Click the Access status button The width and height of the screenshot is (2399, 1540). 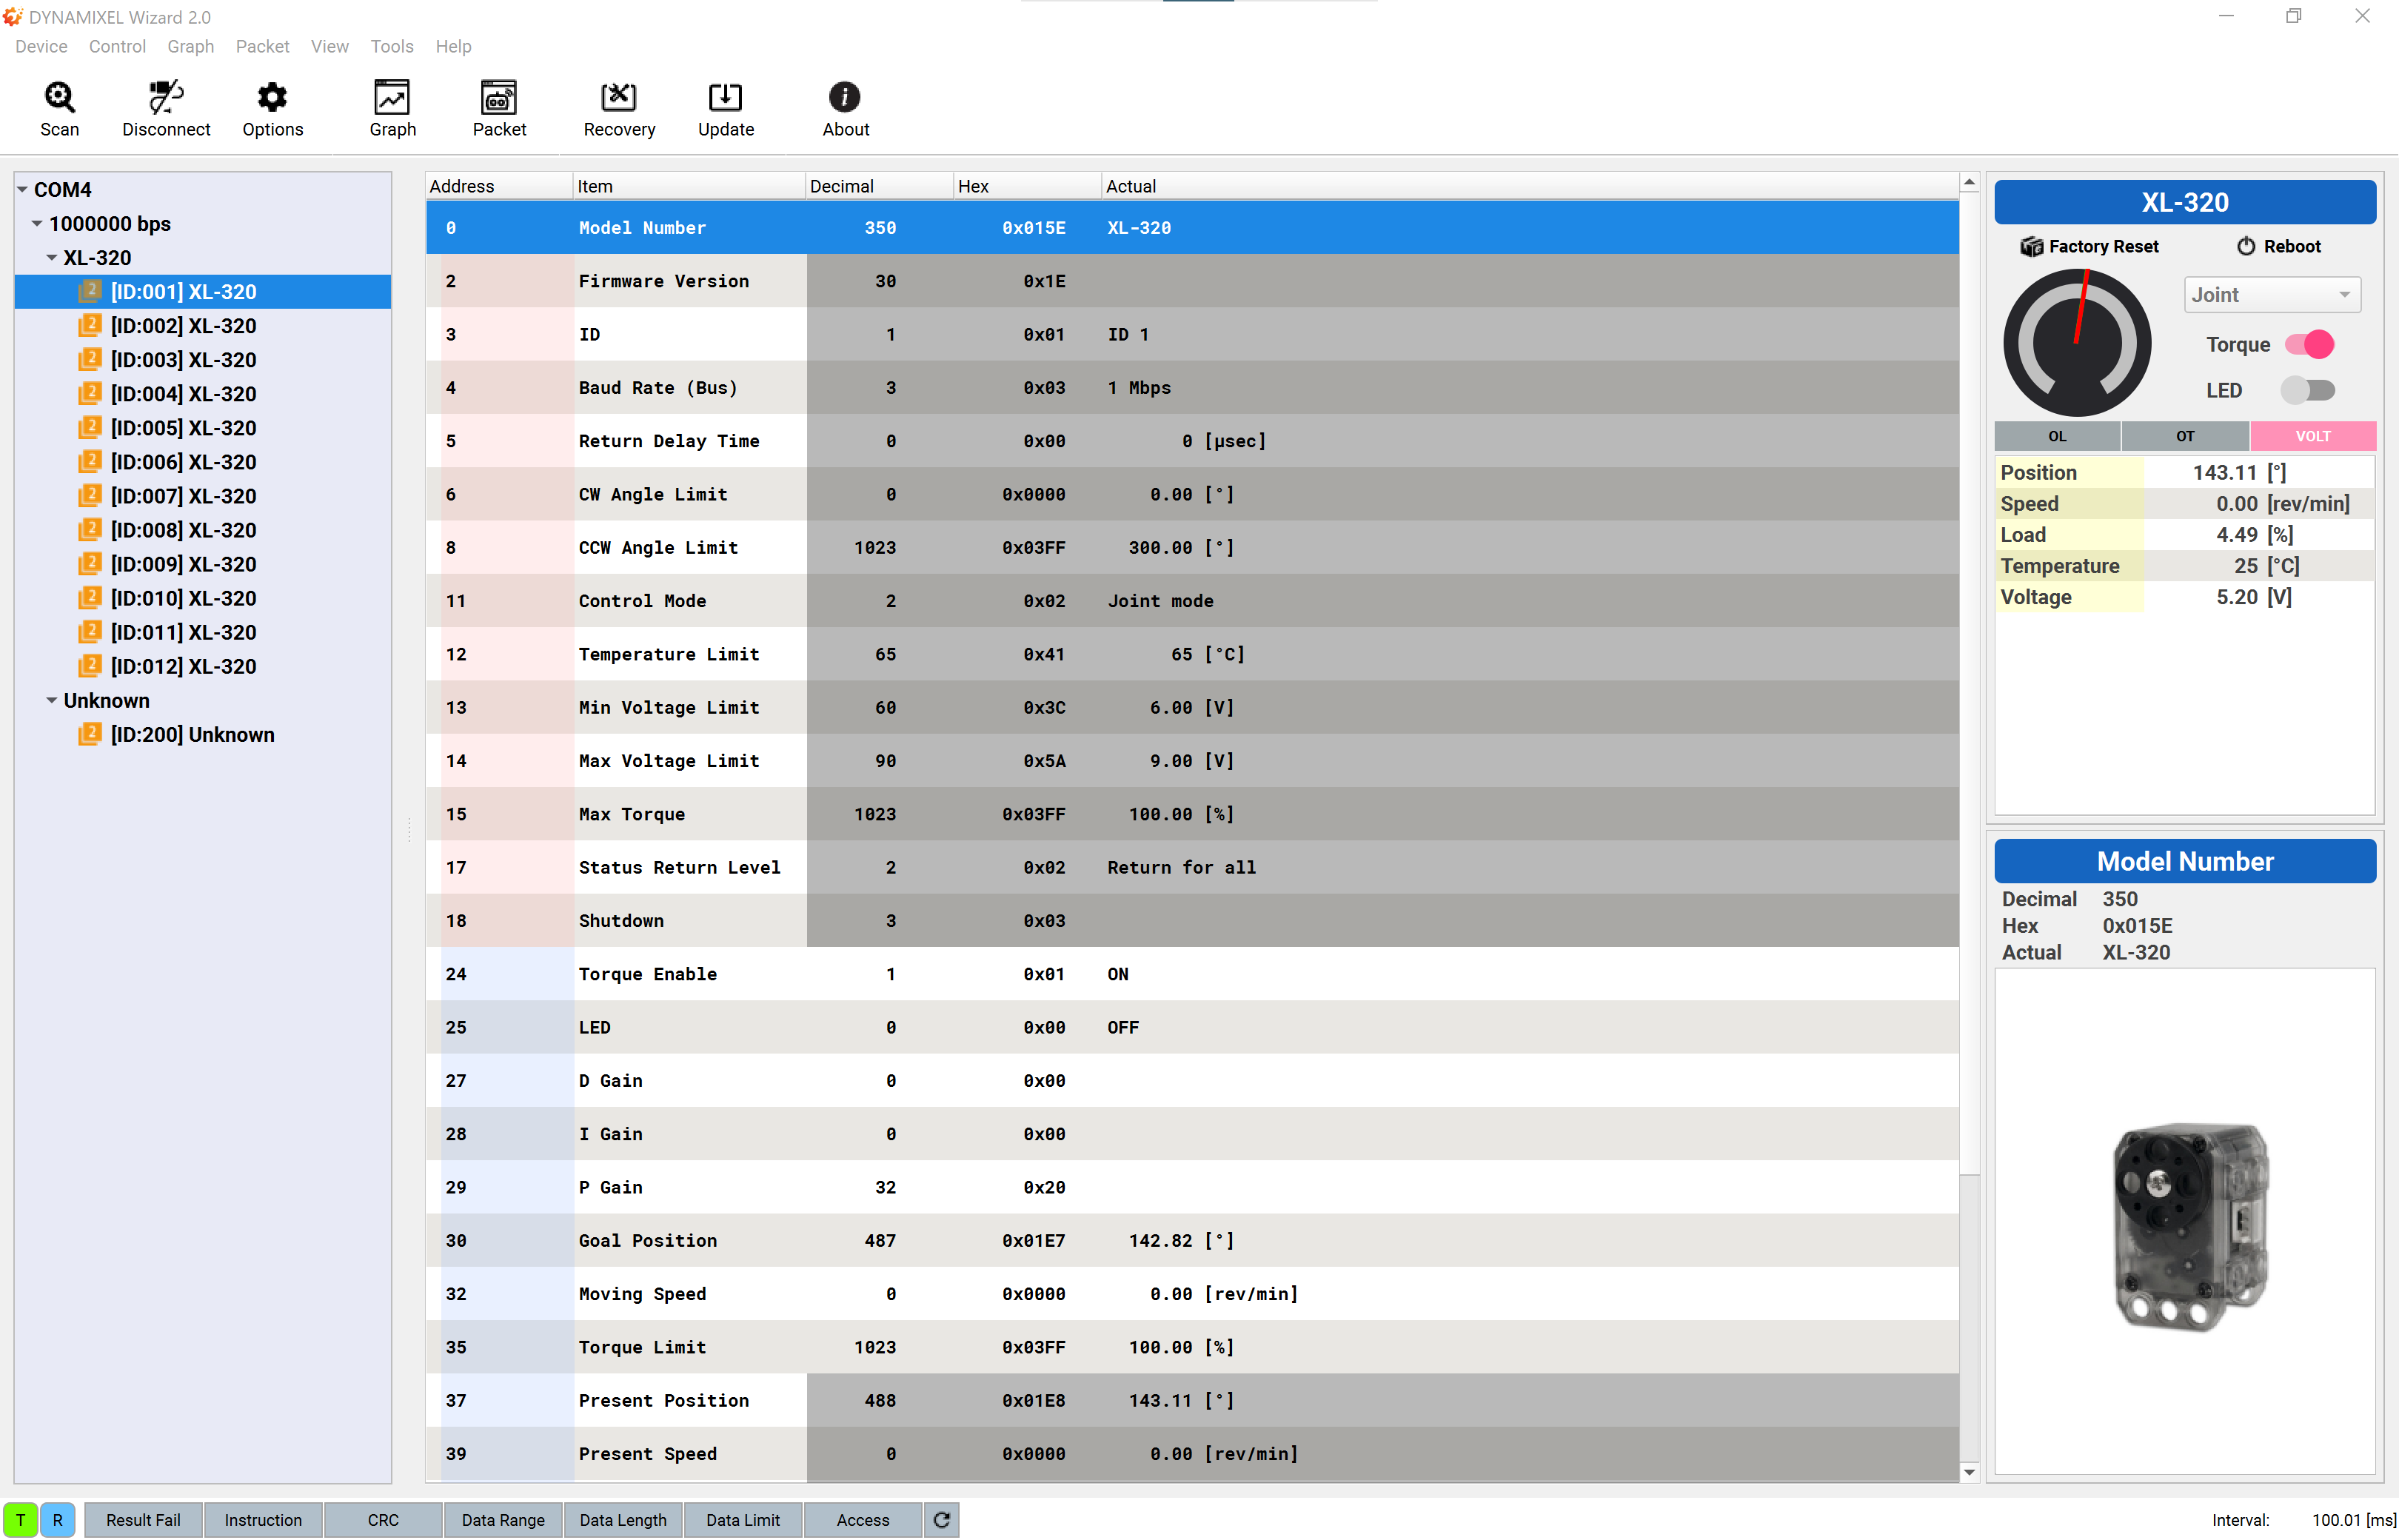tap(862, 1520)
